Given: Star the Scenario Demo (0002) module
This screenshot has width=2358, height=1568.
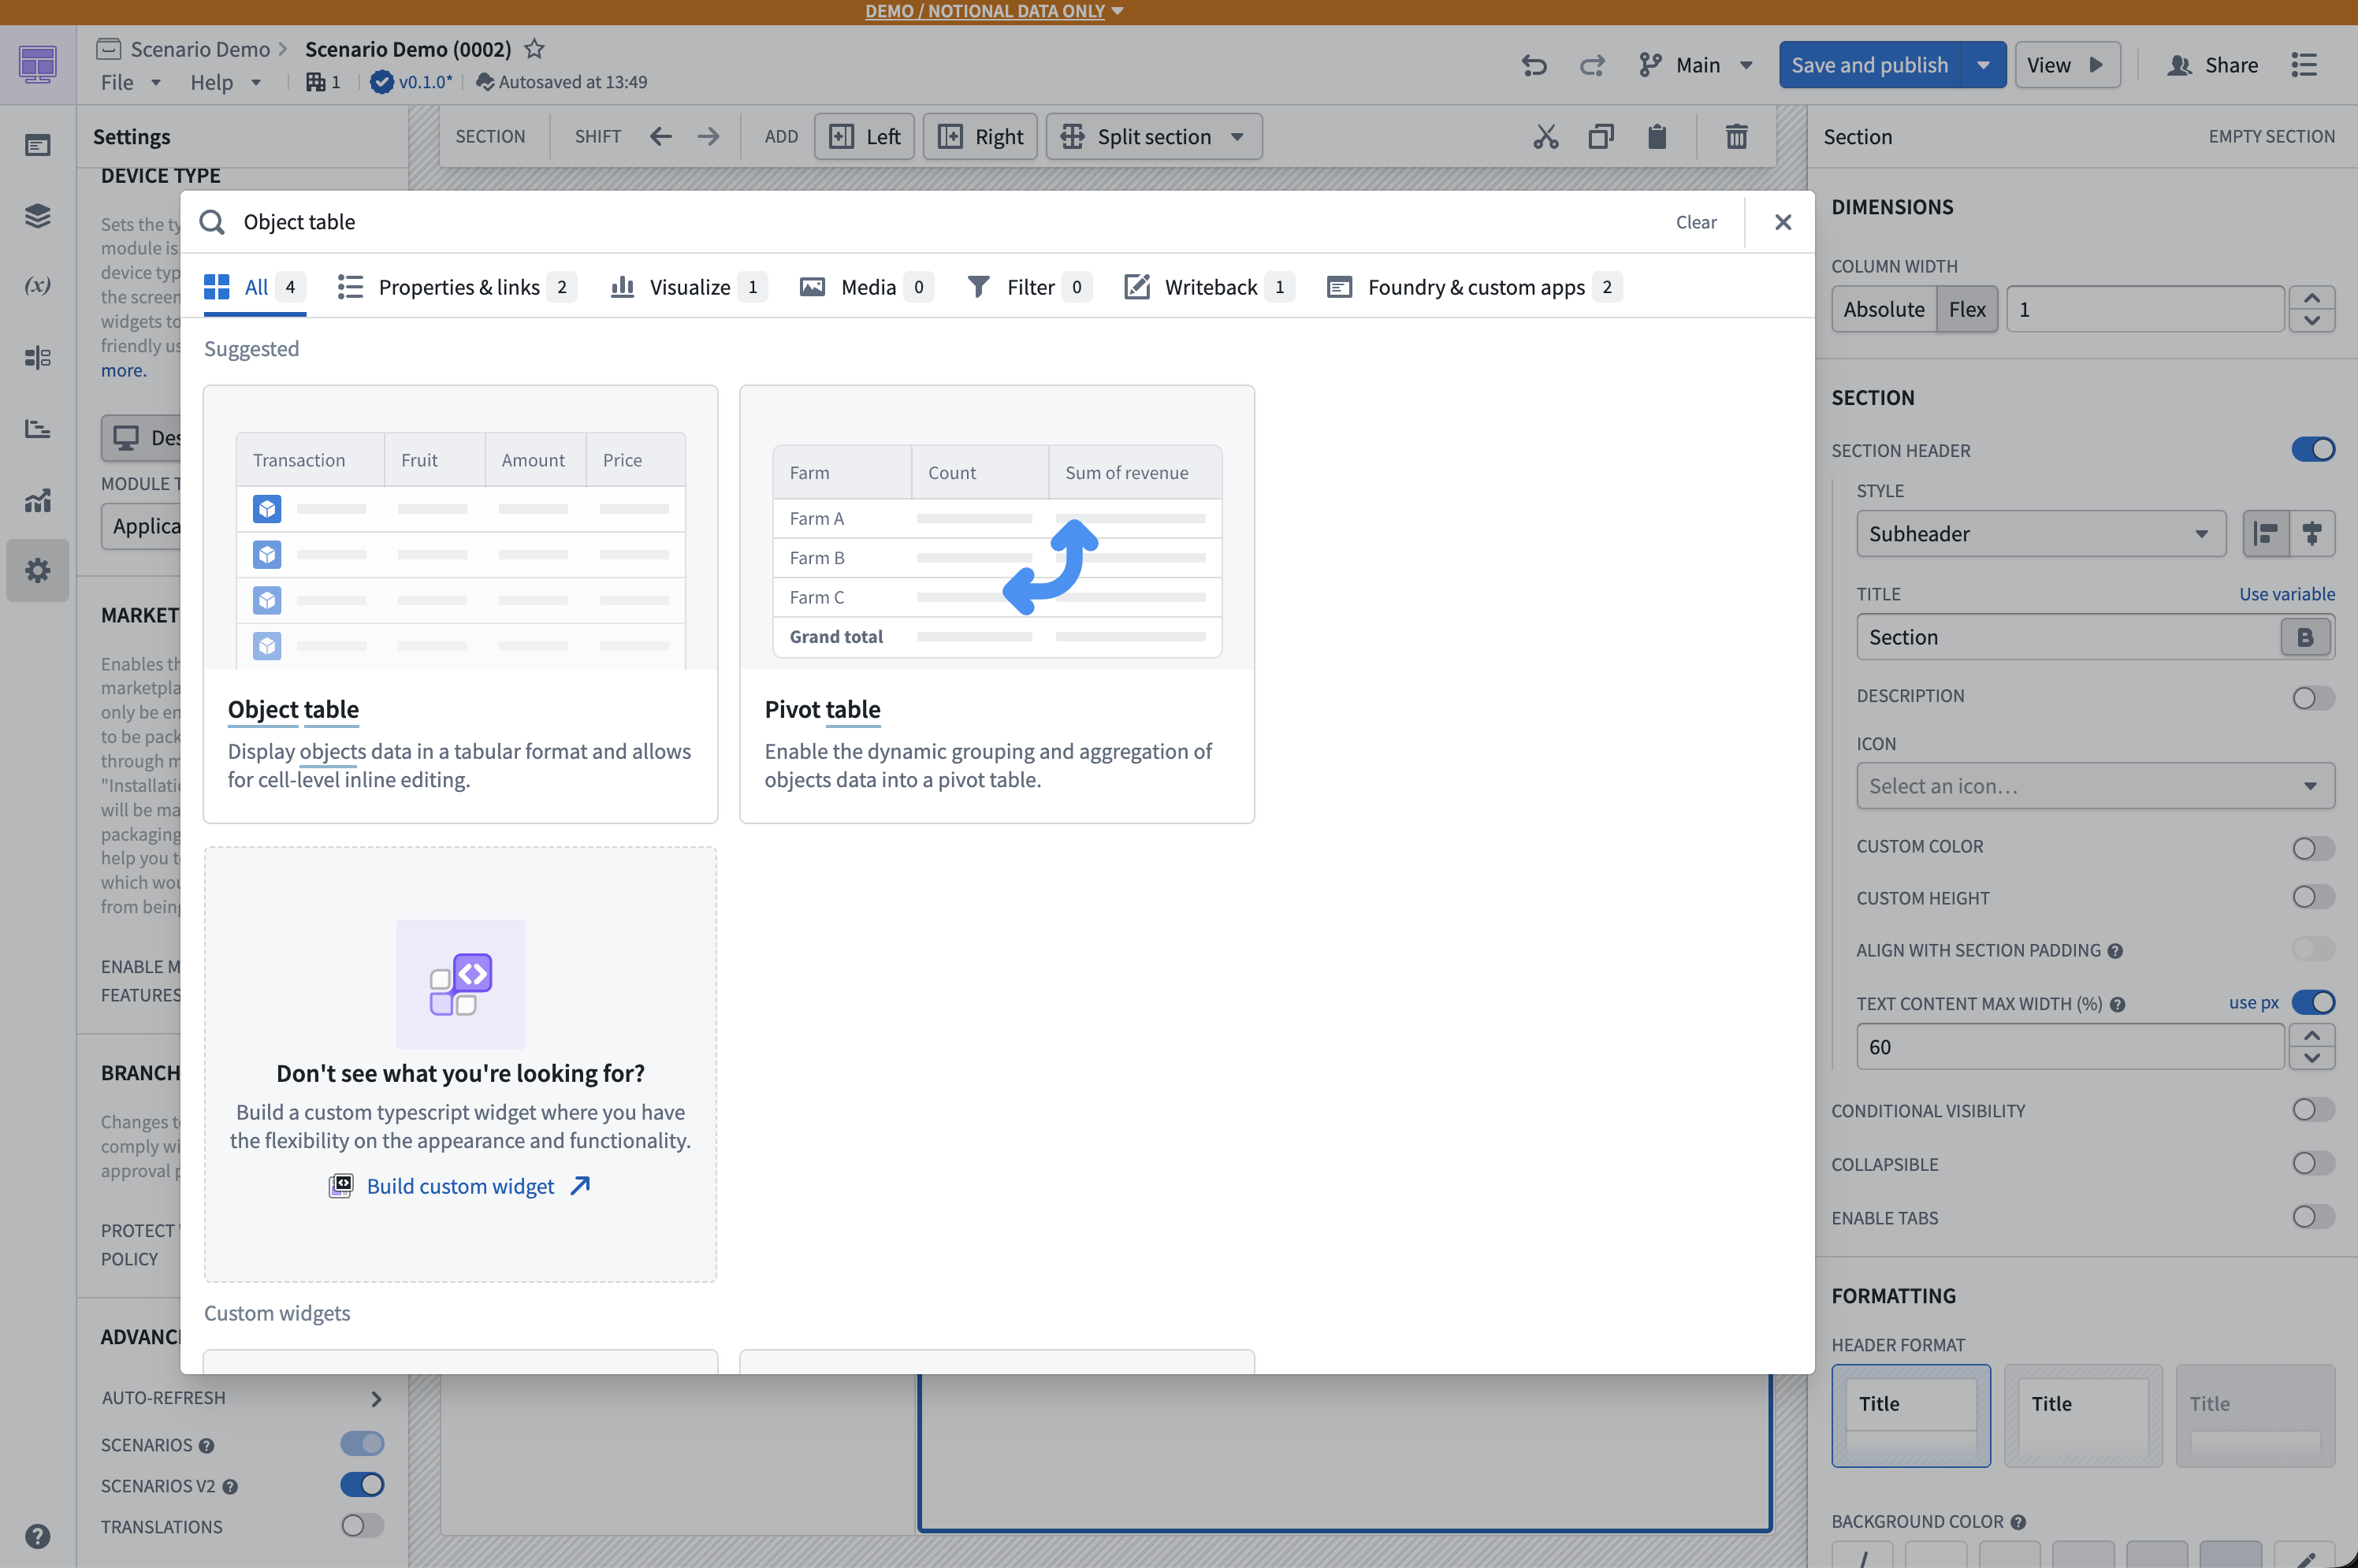Looking at the screenshot, I should (x=535, y=48).
